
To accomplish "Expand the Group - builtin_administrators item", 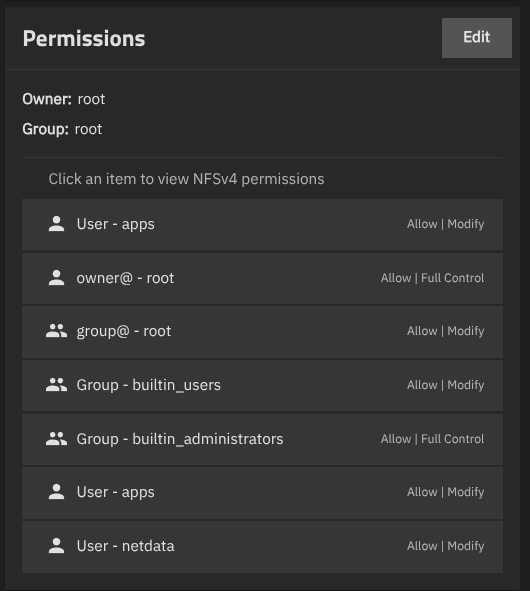I will click(262, 439).
